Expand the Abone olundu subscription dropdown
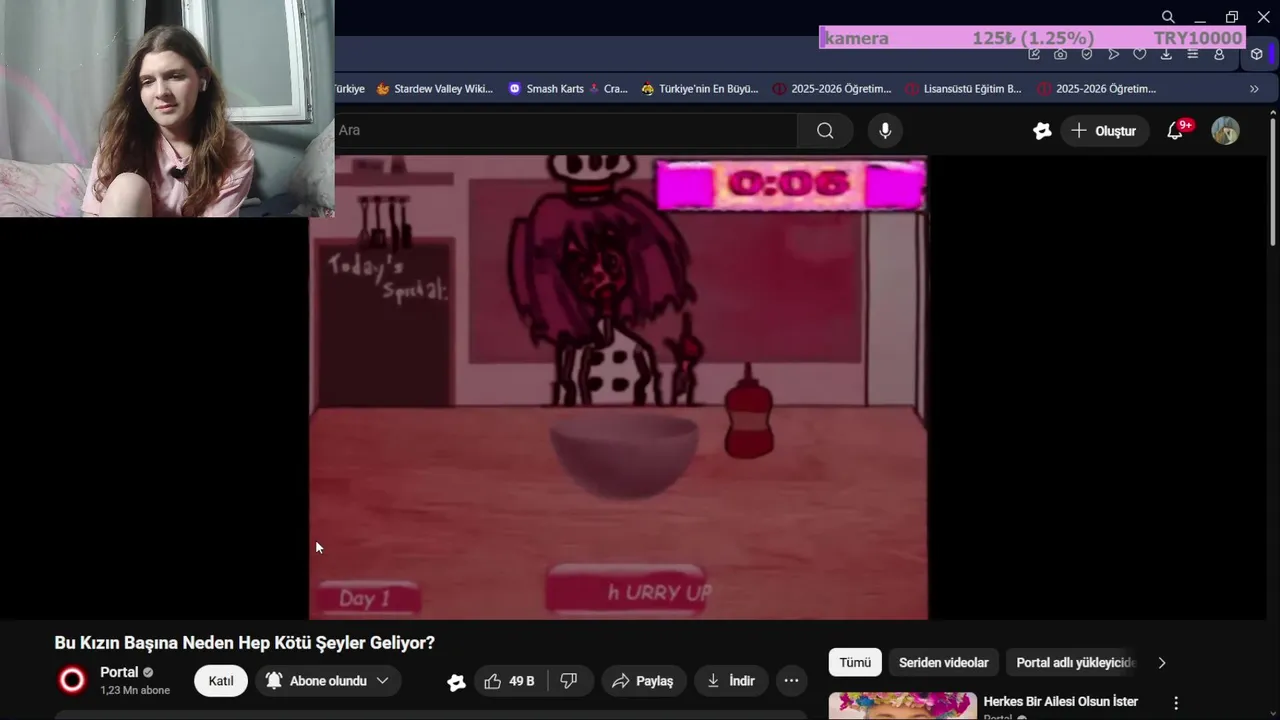Image resolution: width=1280 pixels, height=720 pixels. pyautogui.click(x=328, y=681)
